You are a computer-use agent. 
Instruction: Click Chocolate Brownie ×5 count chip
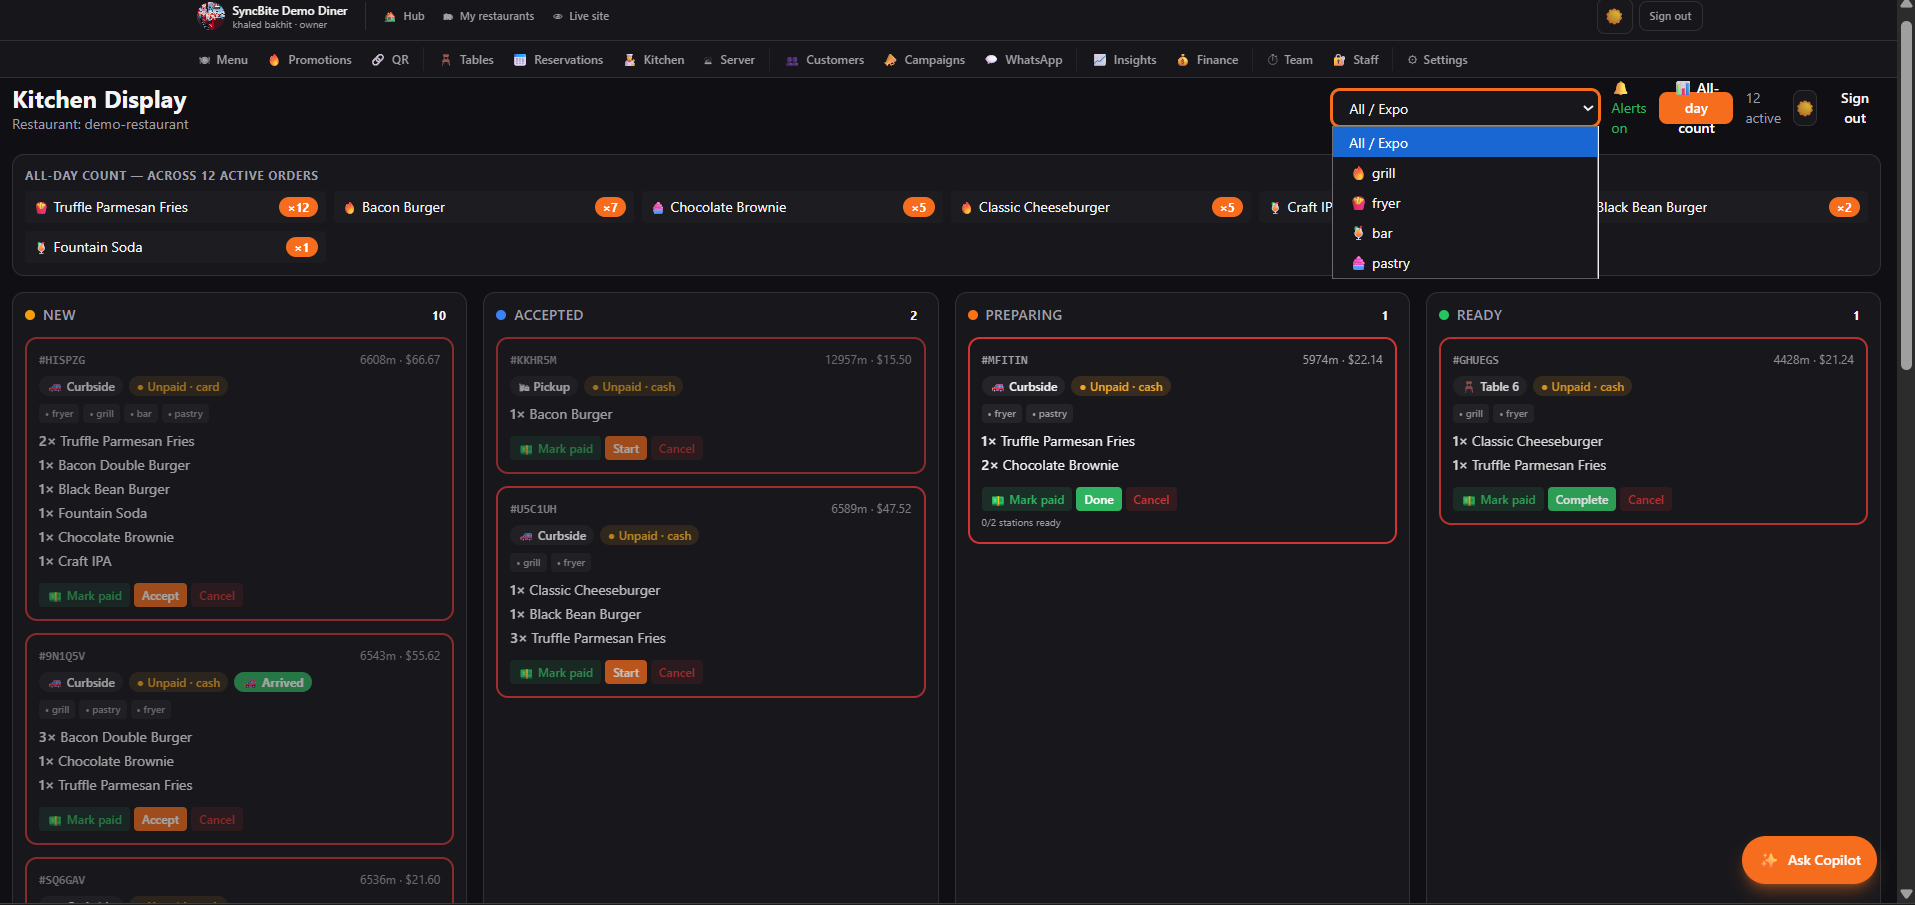(792, 207)
